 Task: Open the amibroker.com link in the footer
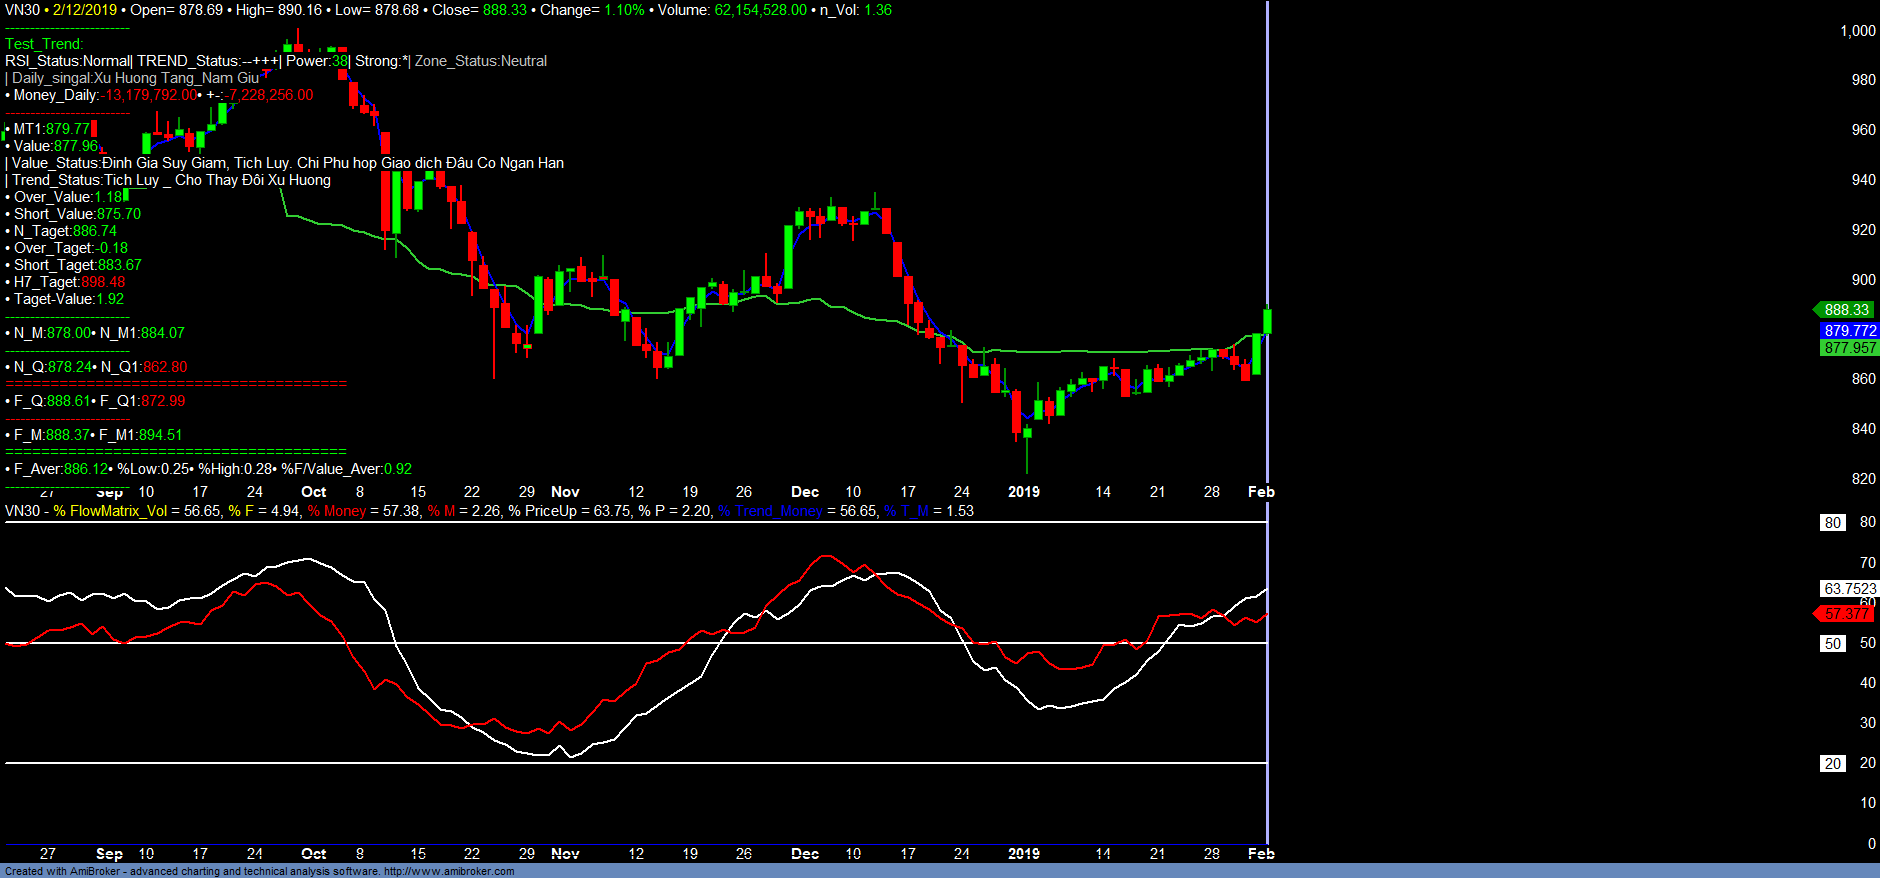tap(448, 871)
